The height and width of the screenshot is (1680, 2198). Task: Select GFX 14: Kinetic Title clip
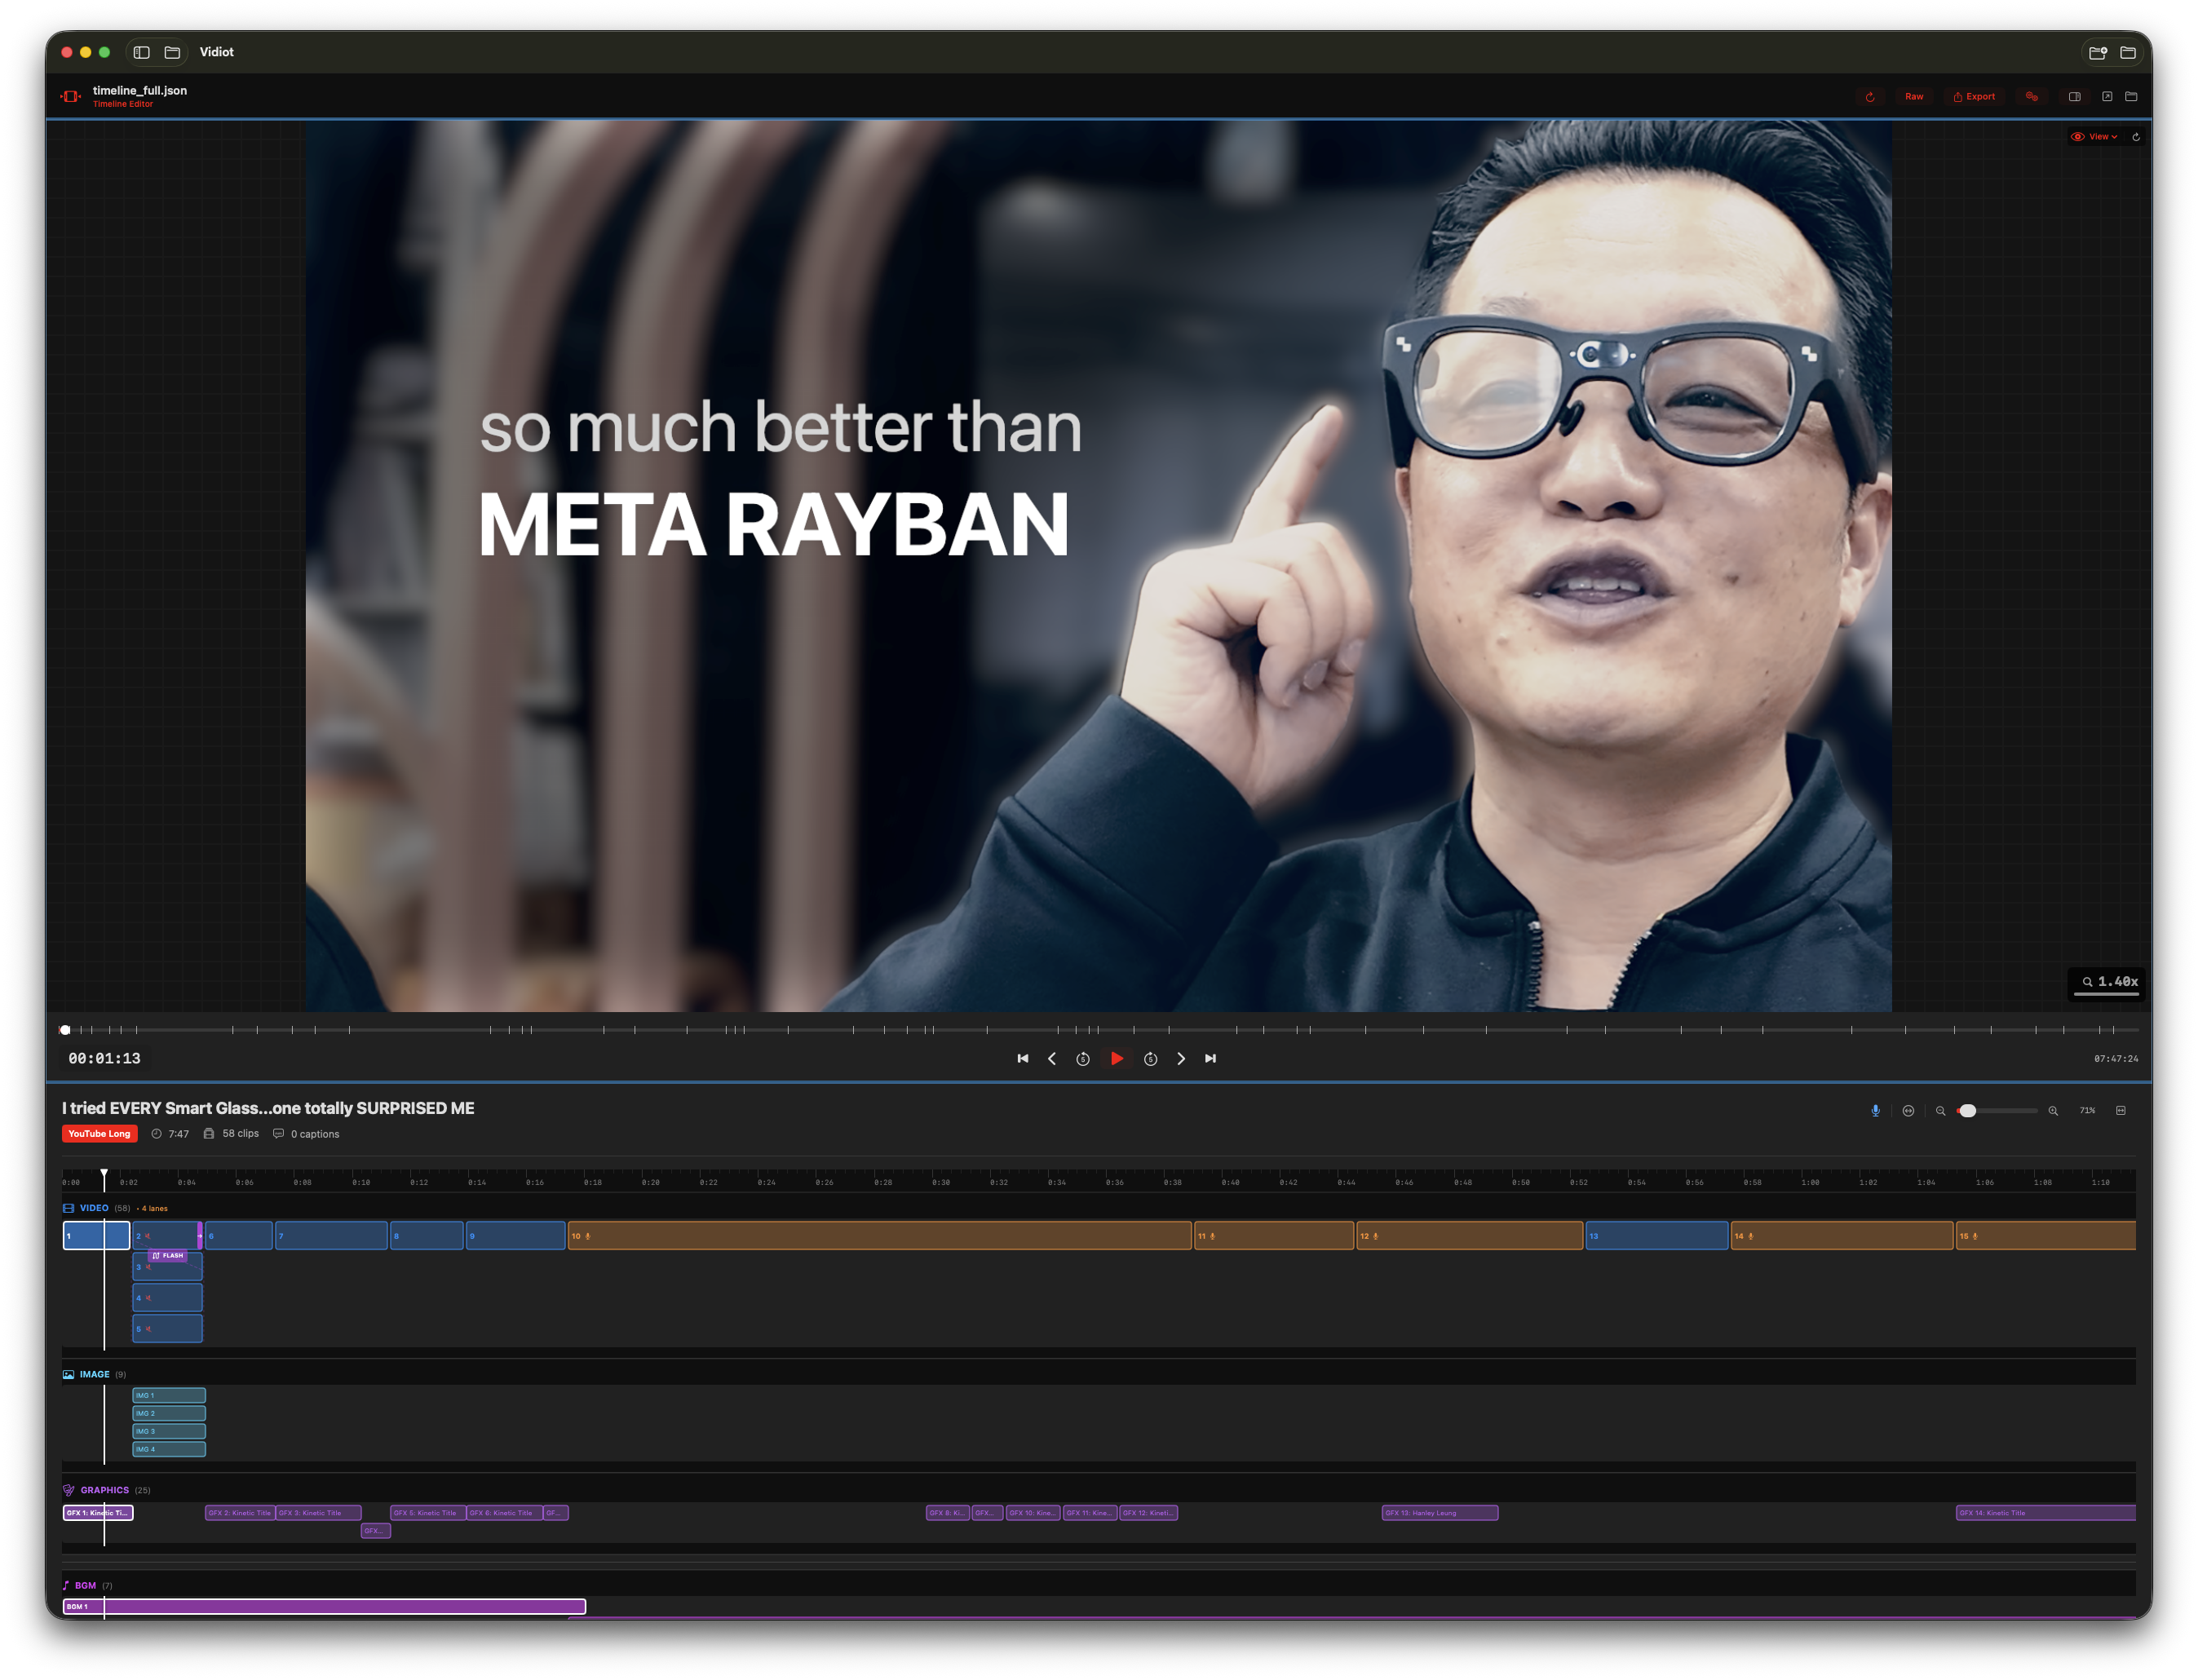[x=2045, y=1512]
